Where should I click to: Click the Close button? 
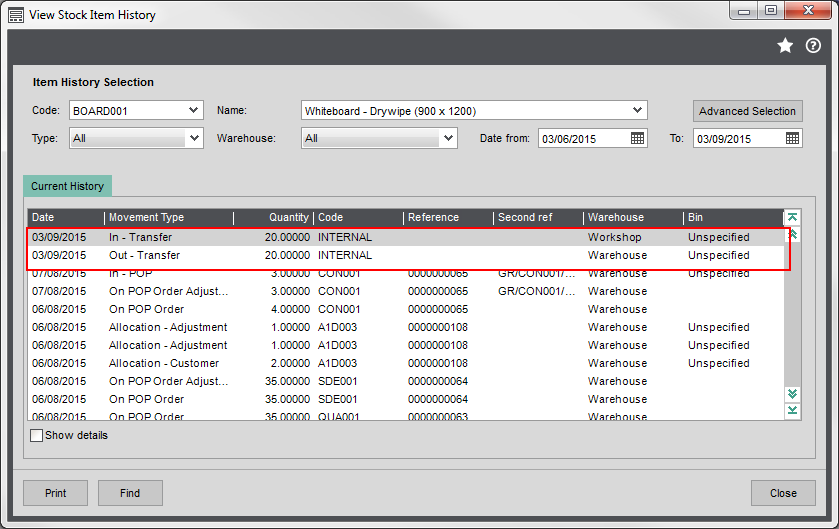point(783,493)
